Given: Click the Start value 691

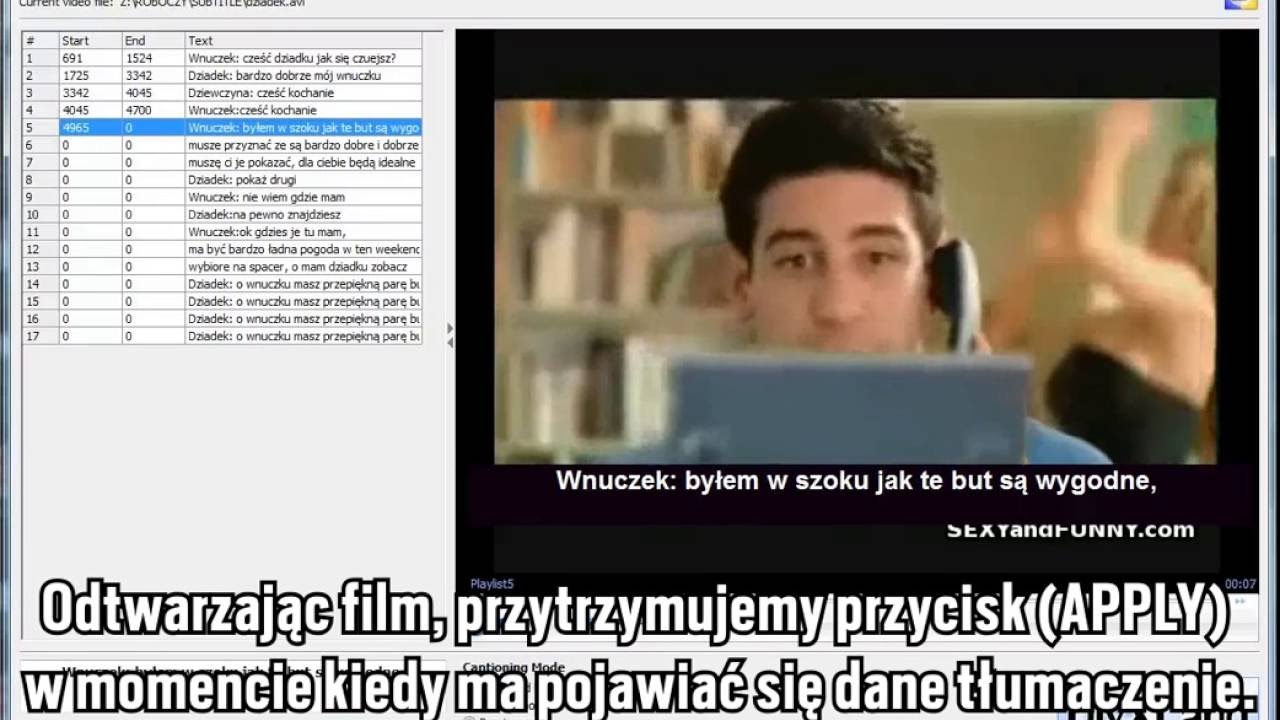Looking at the screenshot, I should (72, 58).
